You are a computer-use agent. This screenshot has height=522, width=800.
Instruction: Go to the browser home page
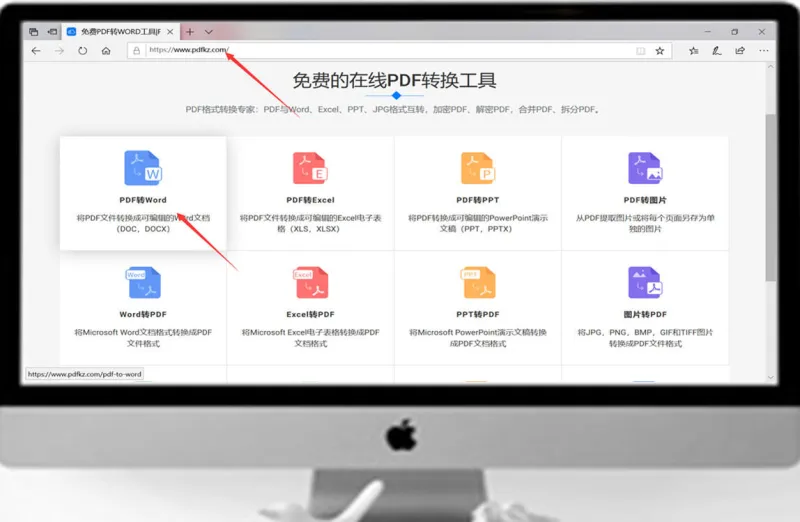[x=106, y=51]
